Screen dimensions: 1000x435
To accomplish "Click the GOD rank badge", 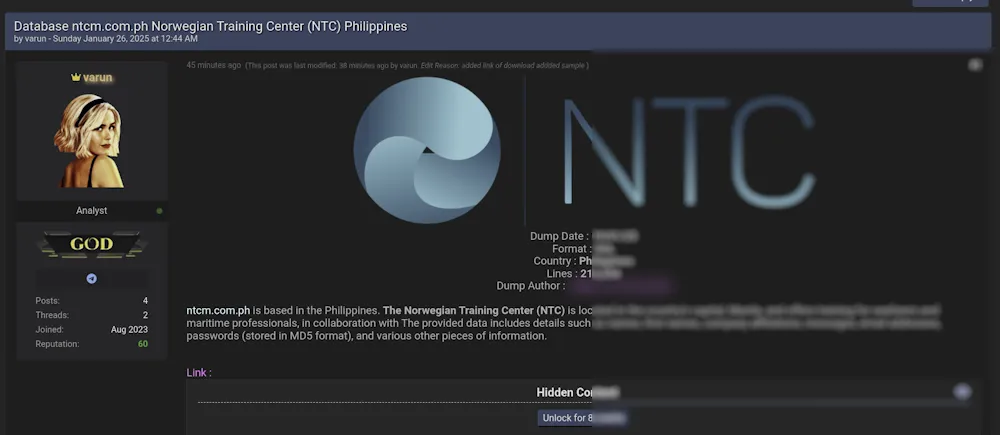I will coord(92,244).
